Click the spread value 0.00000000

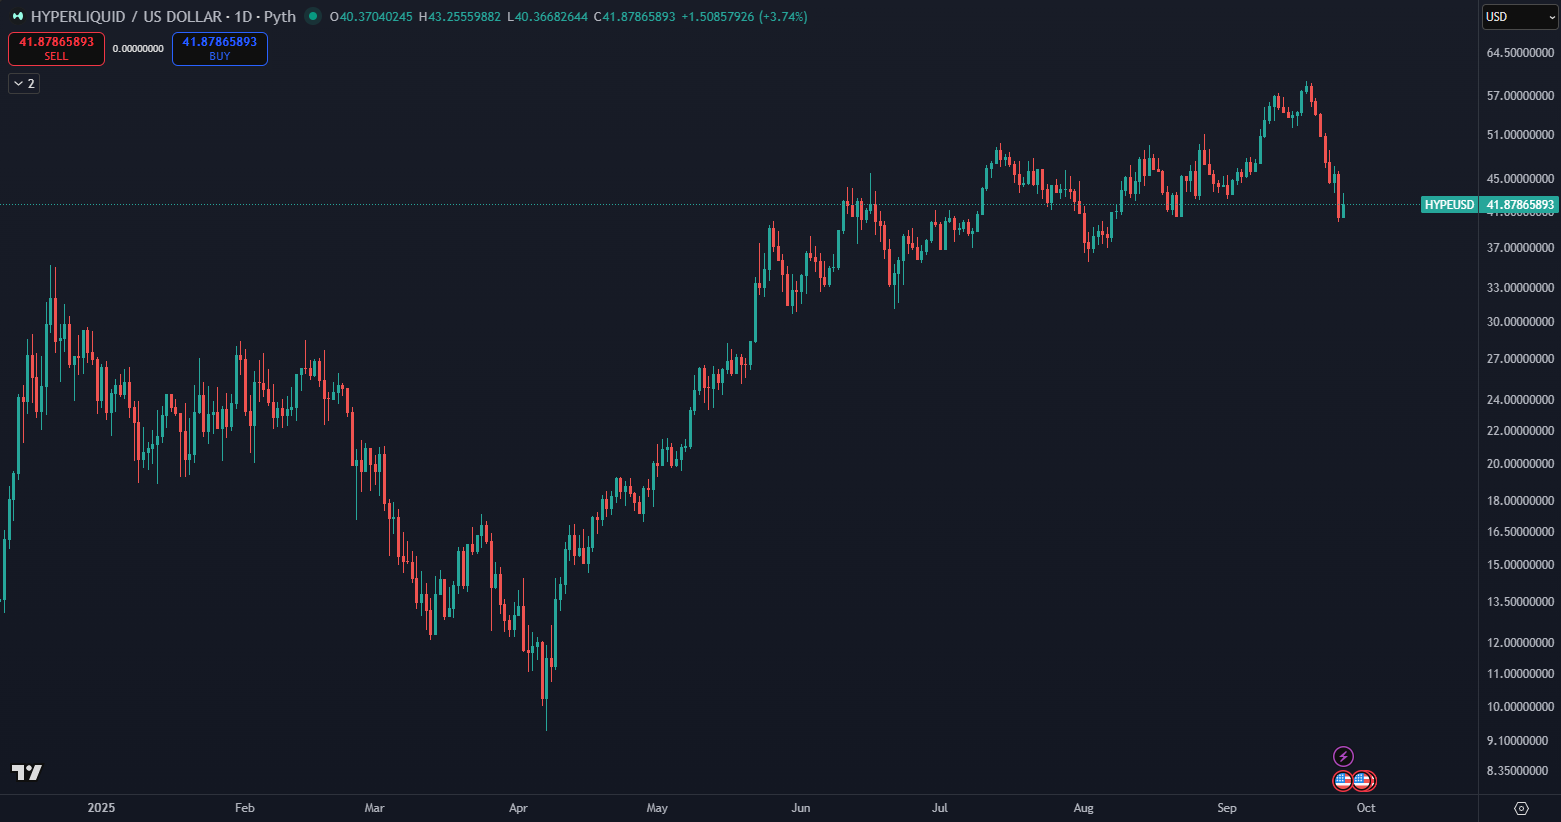138,48
